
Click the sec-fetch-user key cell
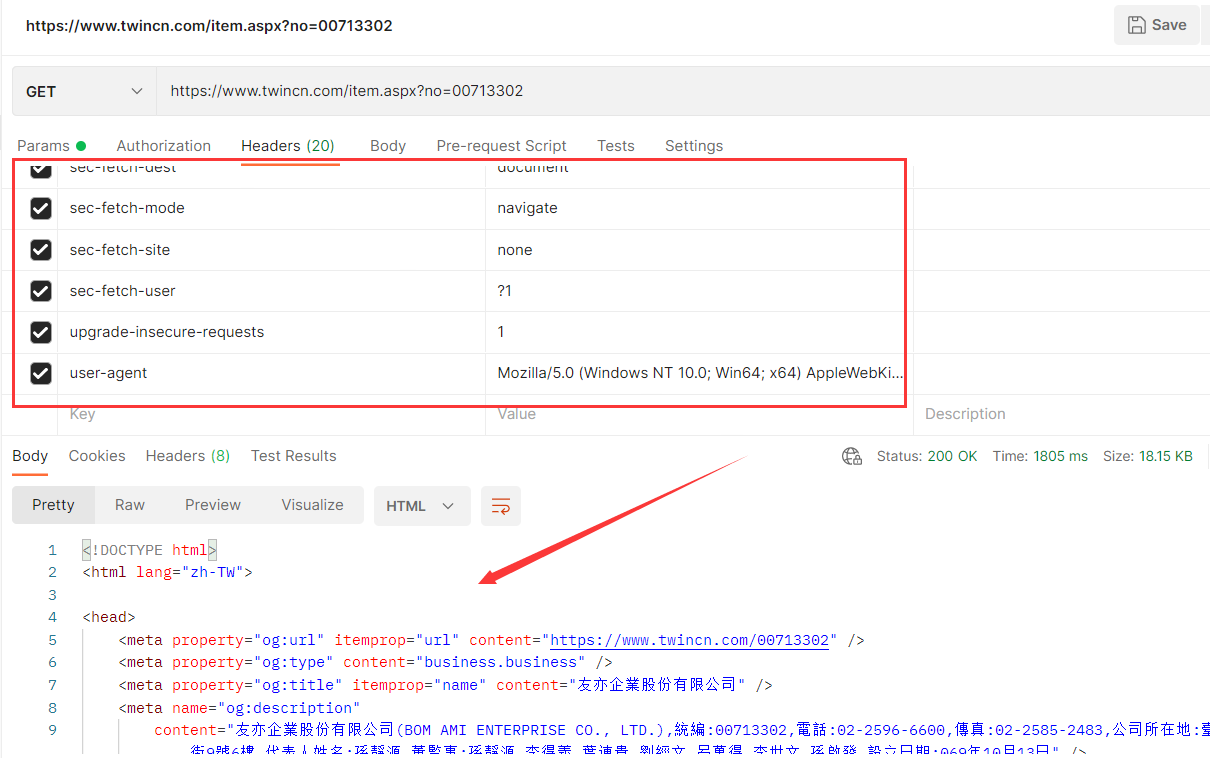(x=271, y=291)
